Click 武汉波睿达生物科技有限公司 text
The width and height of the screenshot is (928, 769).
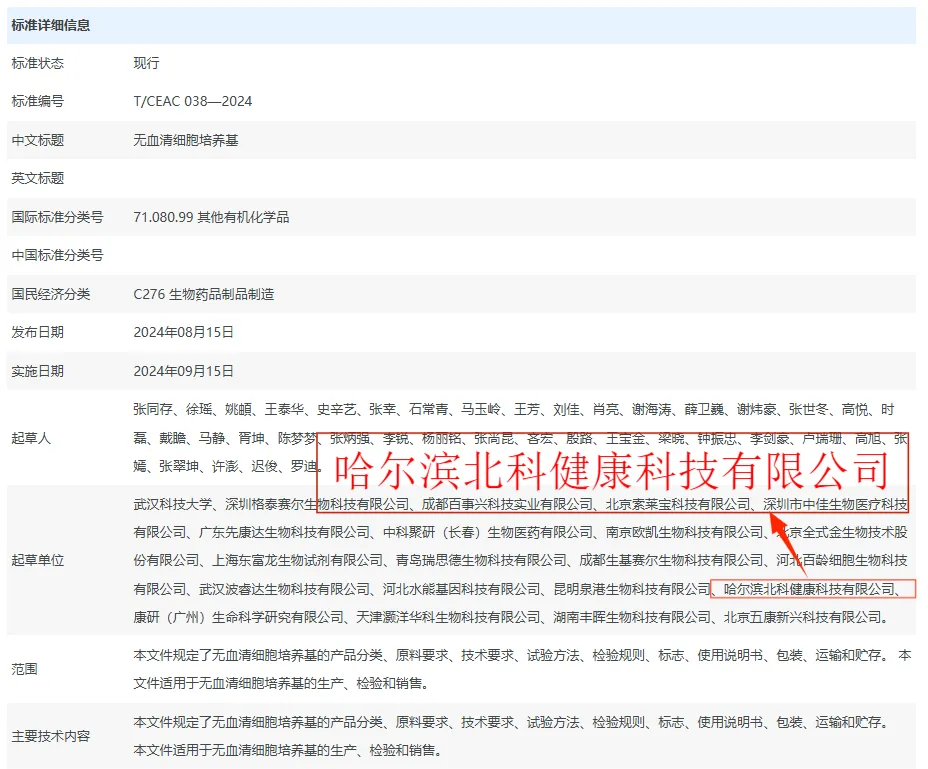click(284, 589)
